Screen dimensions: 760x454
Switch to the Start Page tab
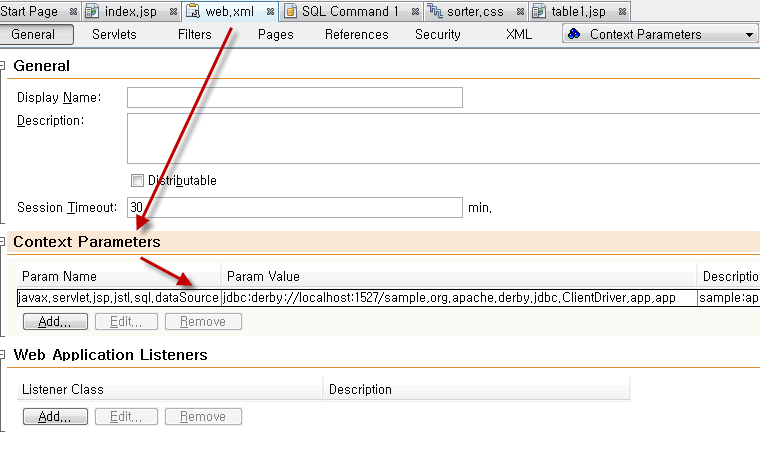29,11
